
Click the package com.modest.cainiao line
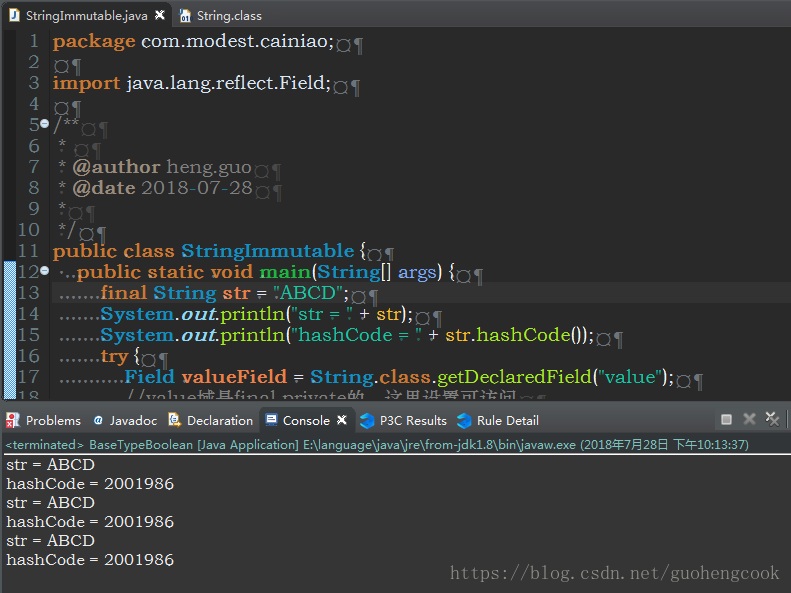(193, 41)
